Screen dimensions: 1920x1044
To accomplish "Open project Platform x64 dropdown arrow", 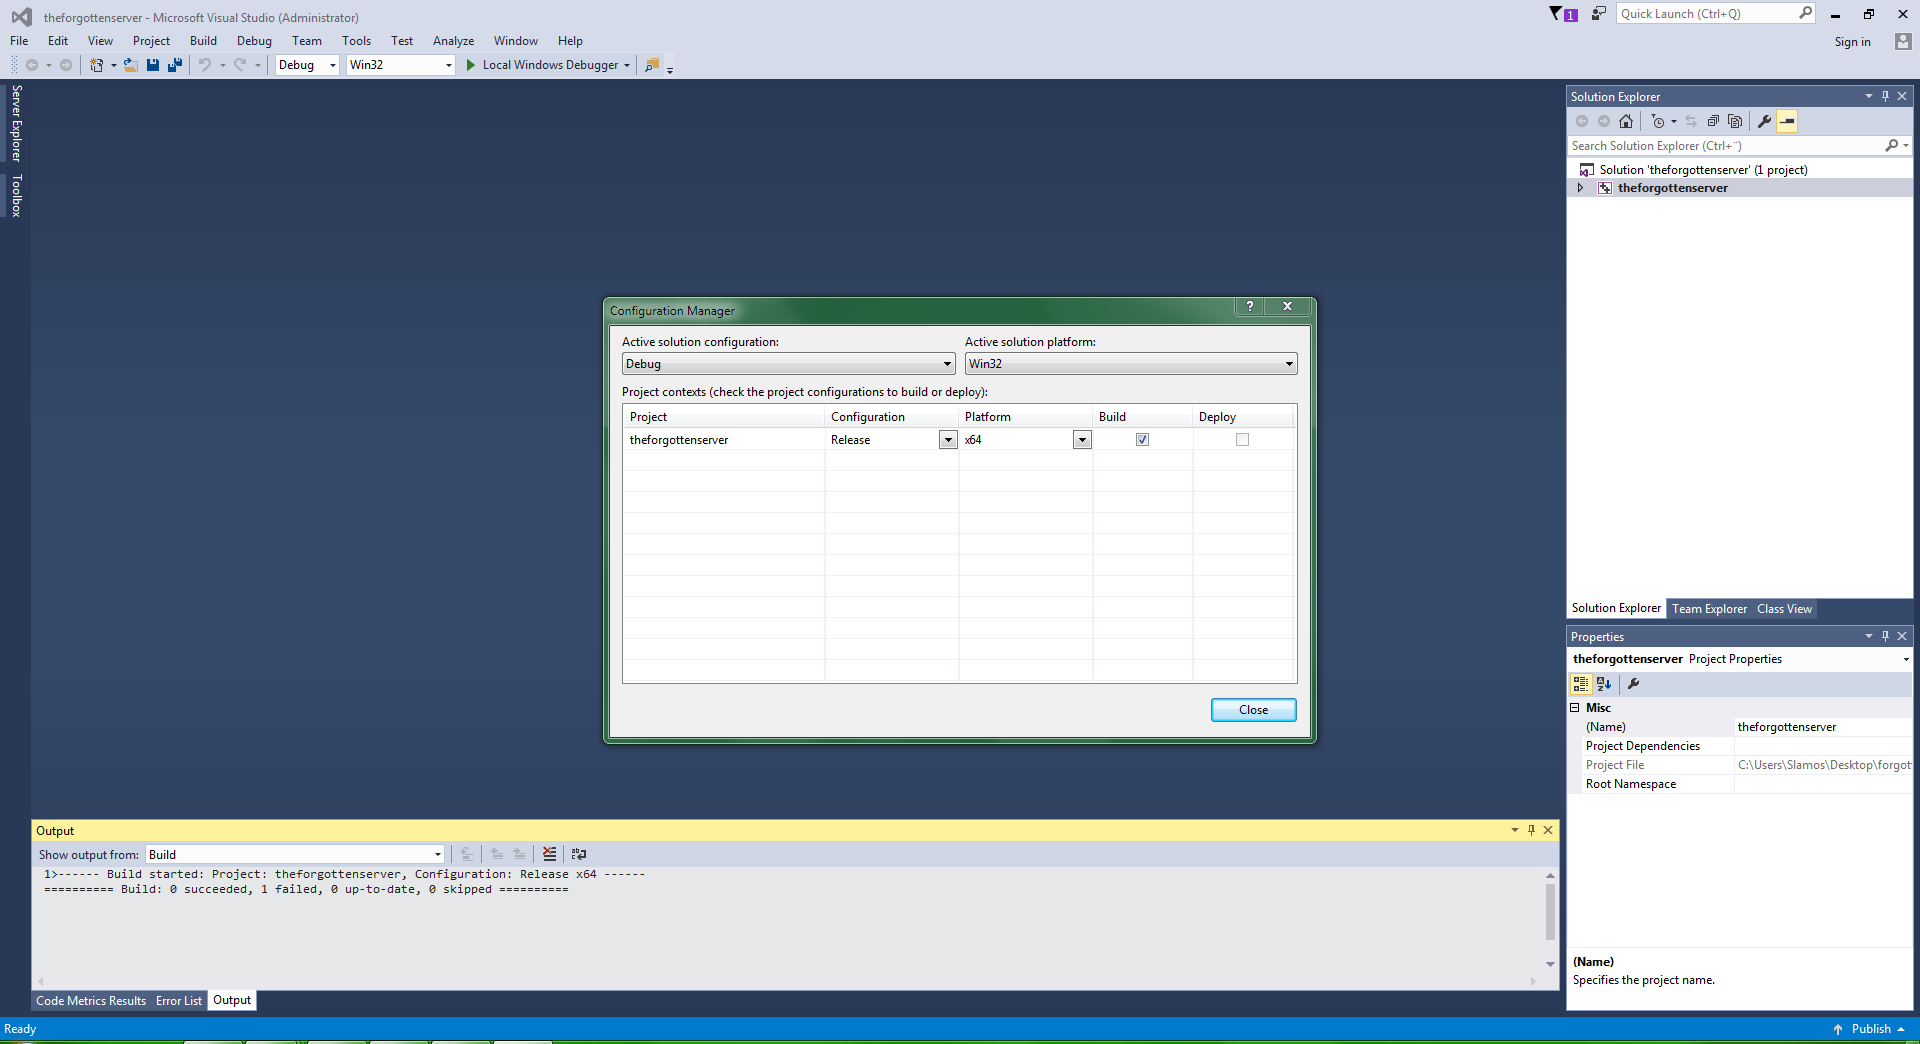I will point(1082,440).
